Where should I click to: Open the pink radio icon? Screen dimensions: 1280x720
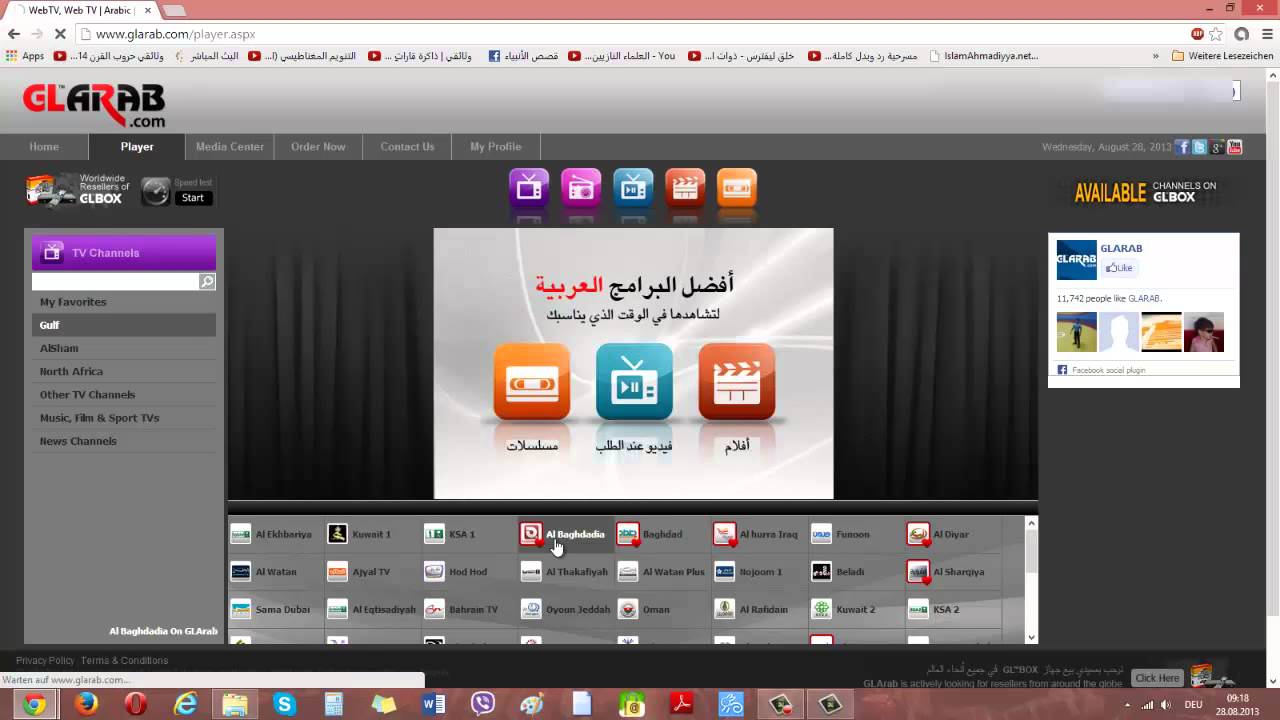(581, 188)
